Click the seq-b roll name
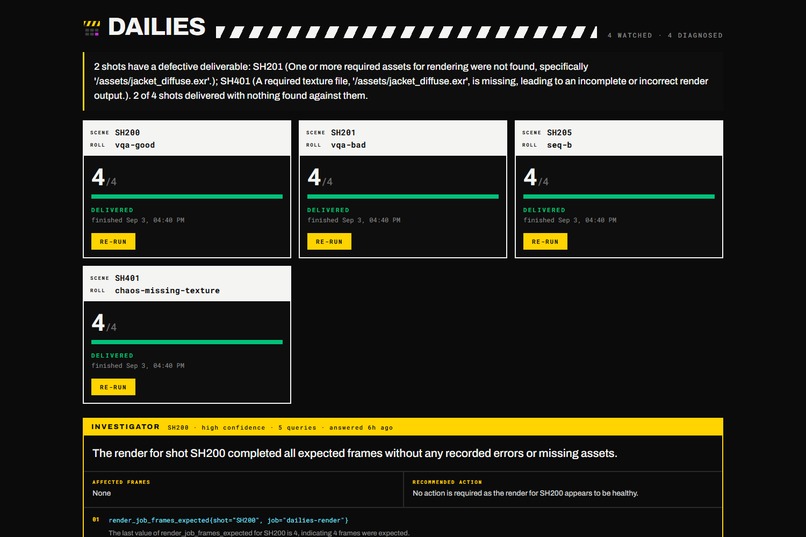Image resolution: width=806 pixels, height=537 pixels. coord(559,145)
